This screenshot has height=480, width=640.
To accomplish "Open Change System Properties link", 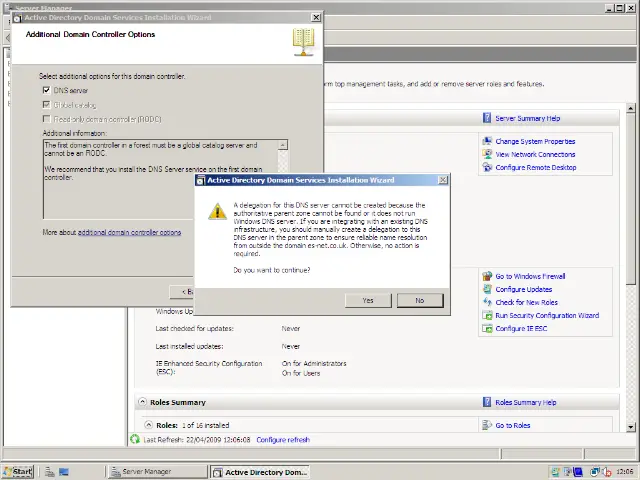I will coord(535,142).
